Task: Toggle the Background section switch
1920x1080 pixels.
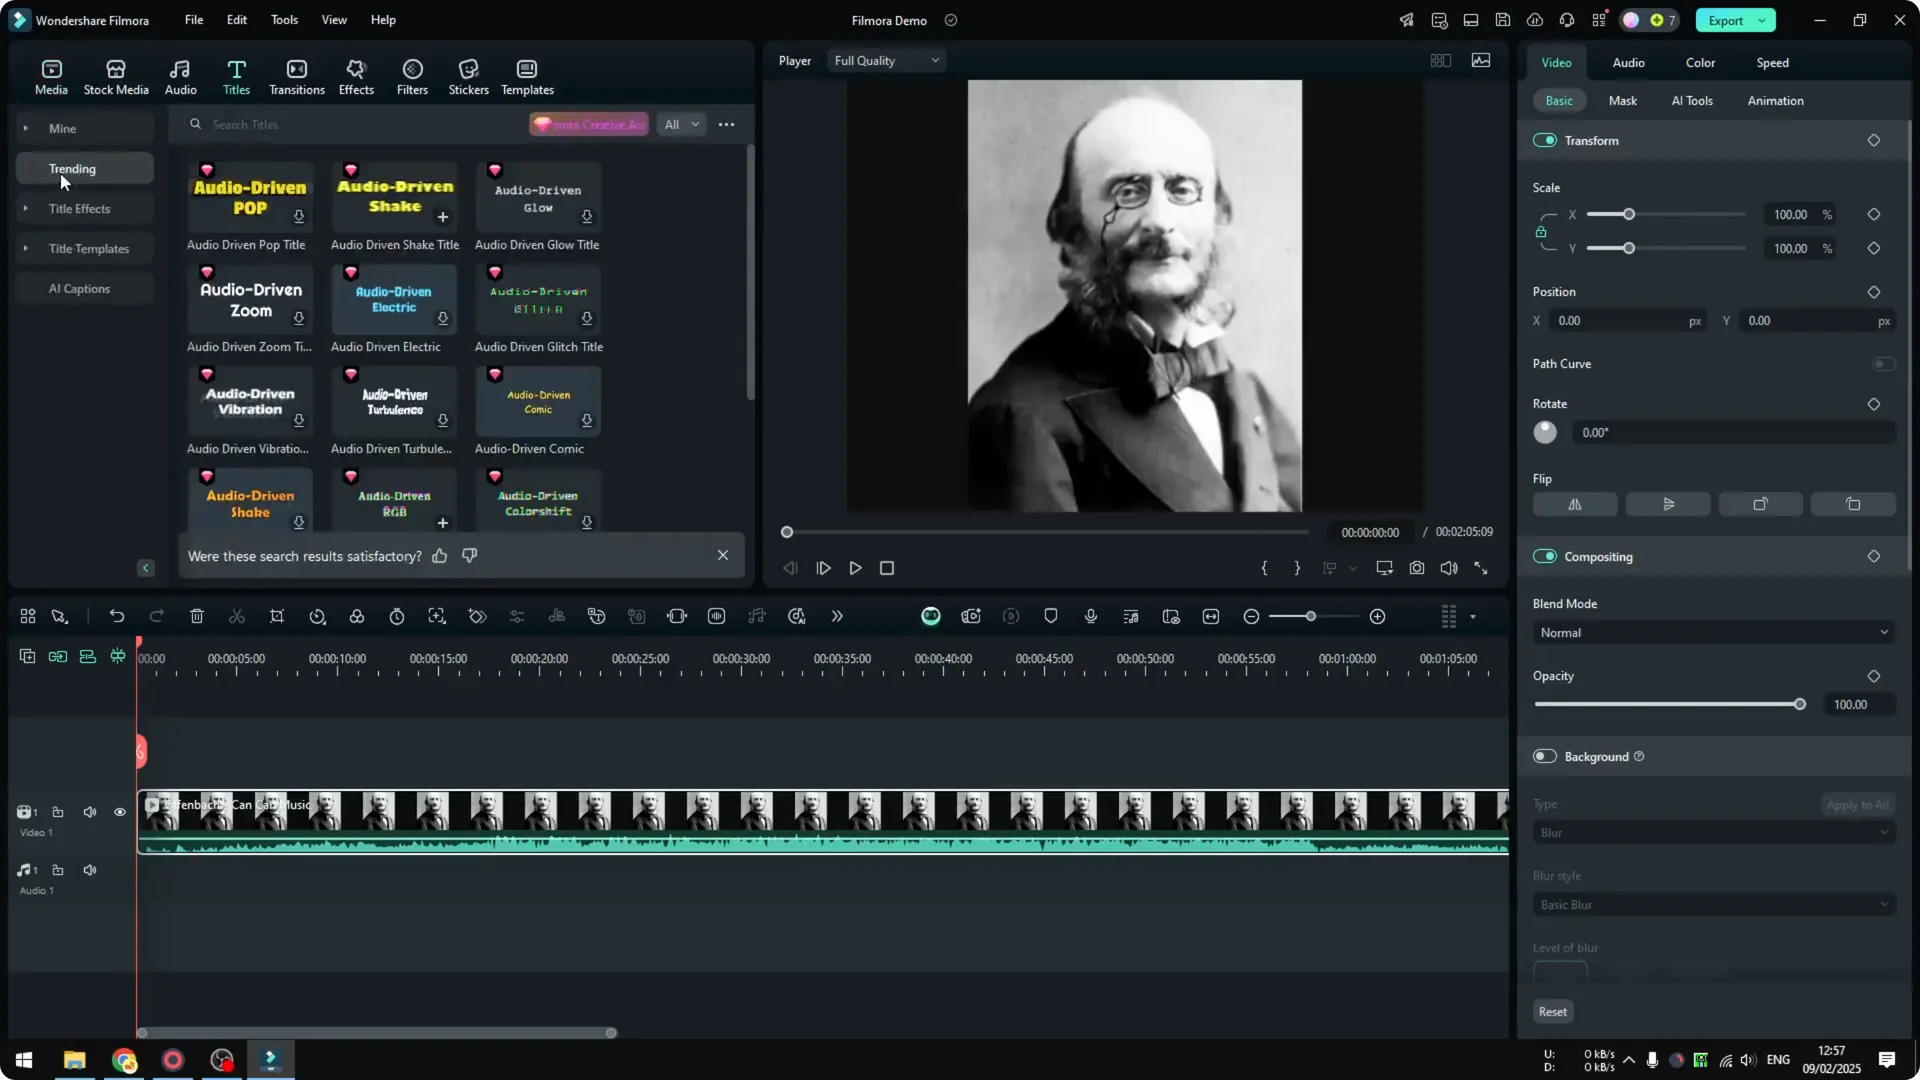Action: pos(1543,756)
